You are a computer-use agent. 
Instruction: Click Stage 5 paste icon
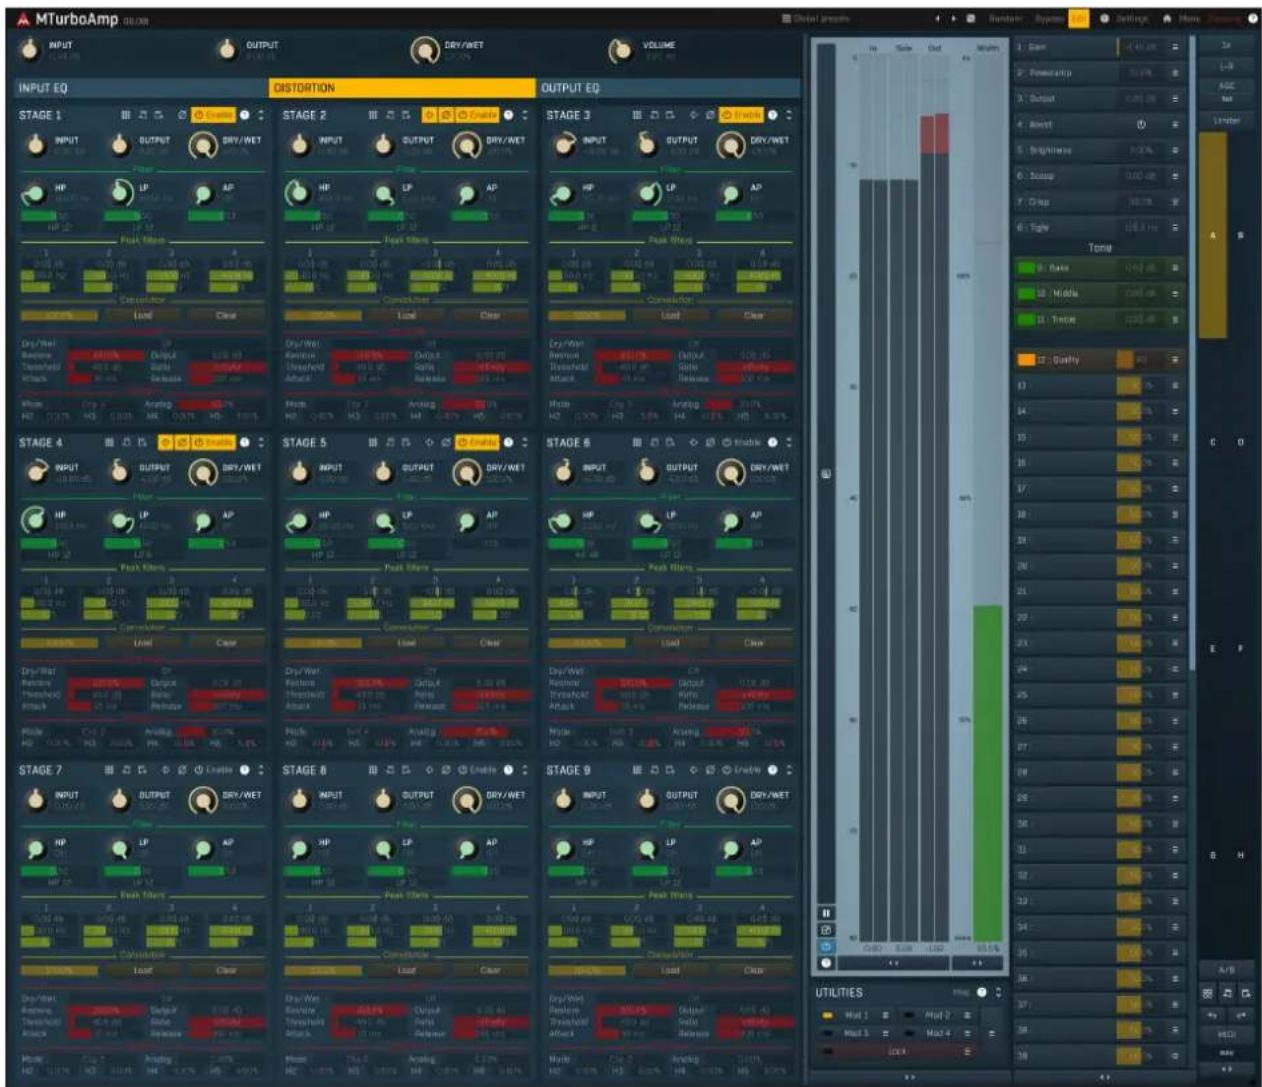point(406,442)
